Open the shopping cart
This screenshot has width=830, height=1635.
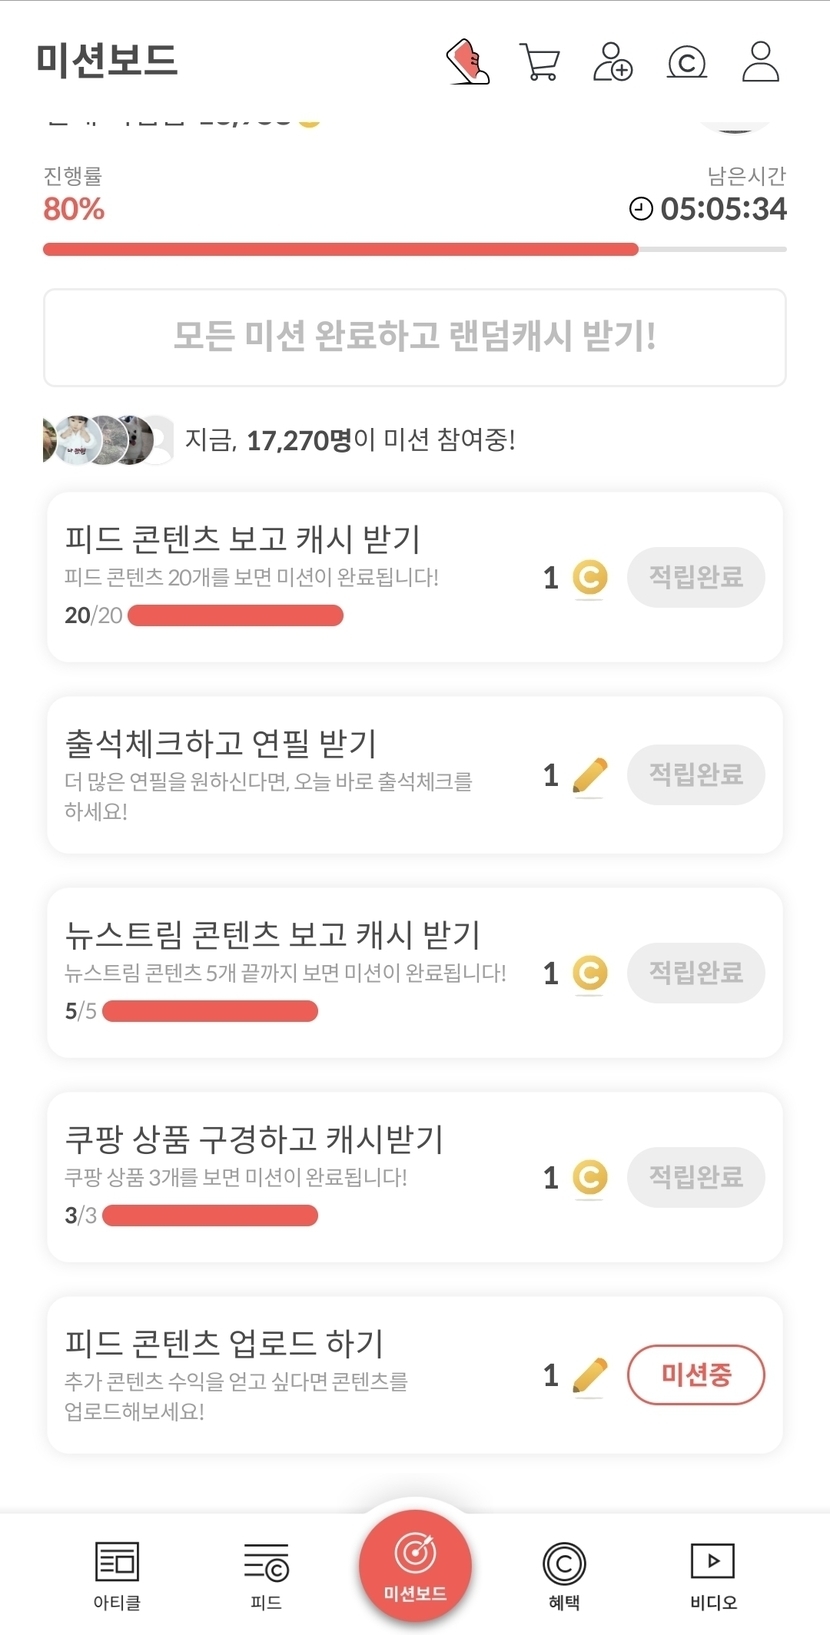(x=540, y=62)
